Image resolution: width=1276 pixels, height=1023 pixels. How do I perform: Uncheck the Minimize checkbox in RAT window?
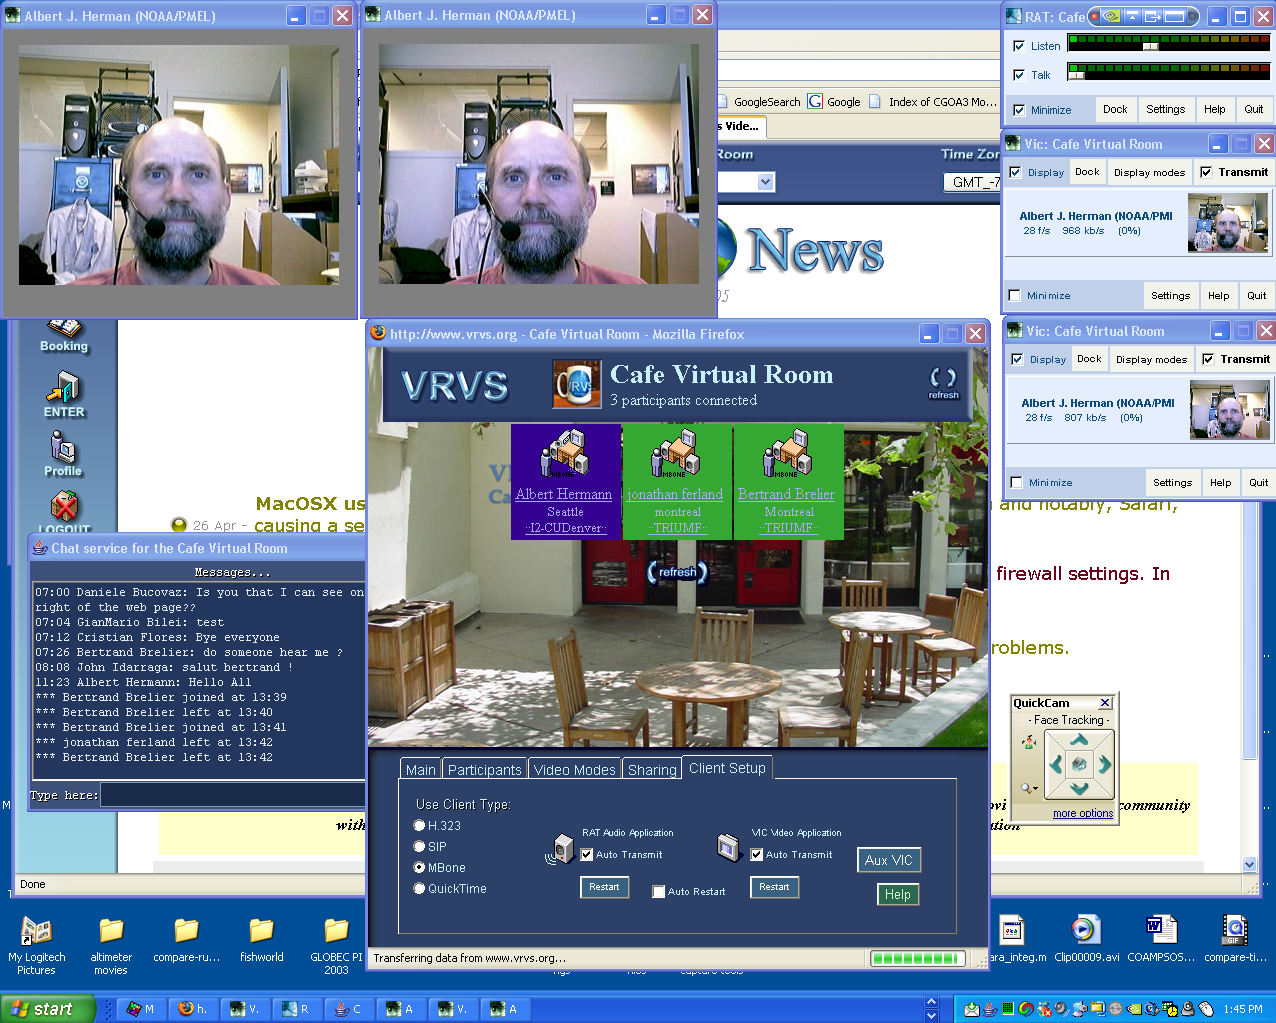coord(1019,110)
